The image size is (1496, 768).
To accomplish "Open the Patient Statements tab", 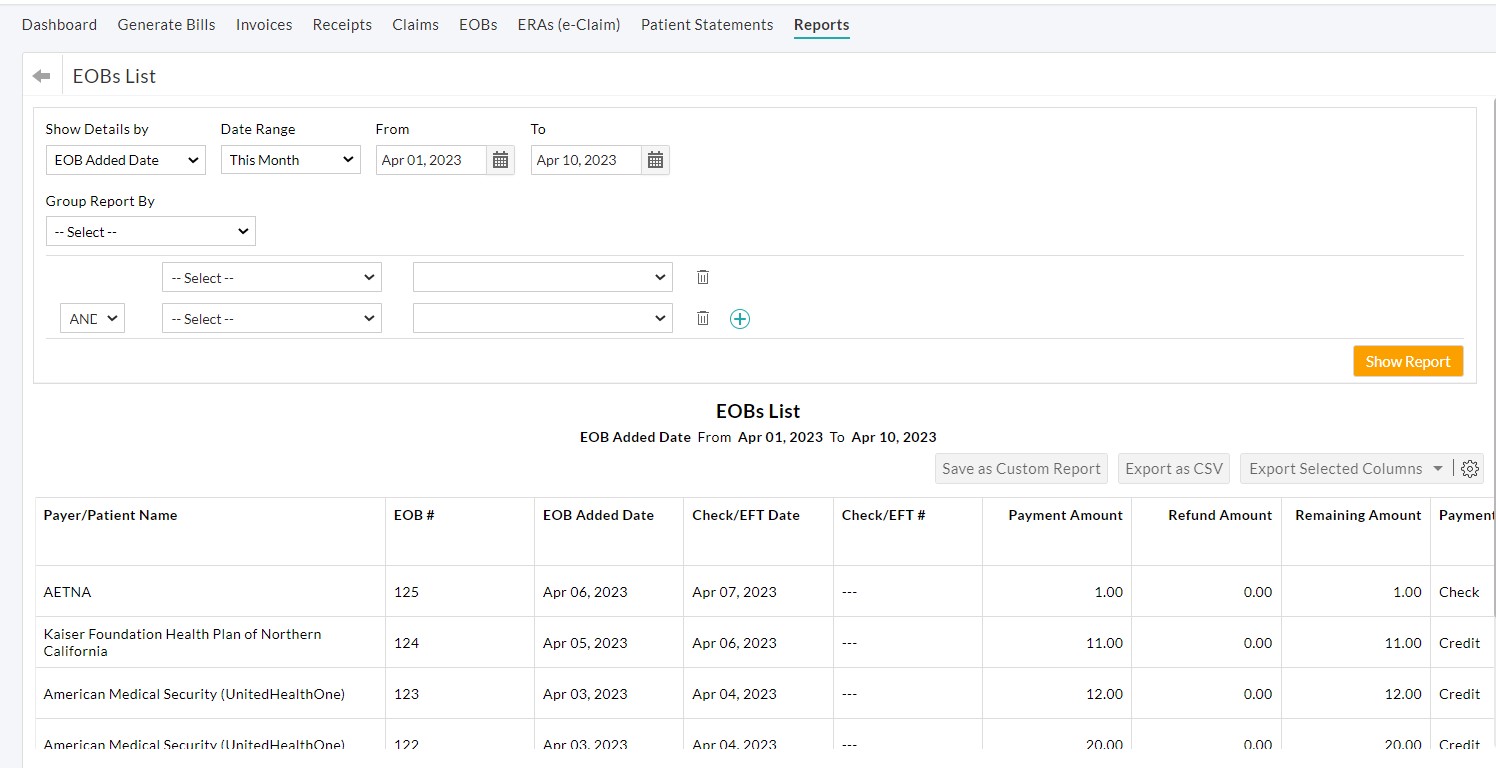I will pos(706,24).
